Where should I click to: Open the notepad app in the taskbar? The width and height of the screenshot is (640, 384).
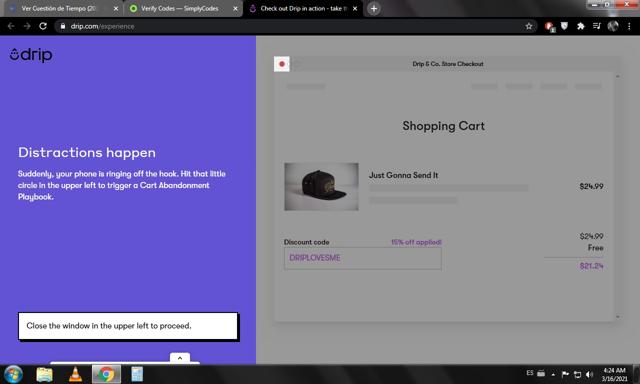tap(137, 374)
